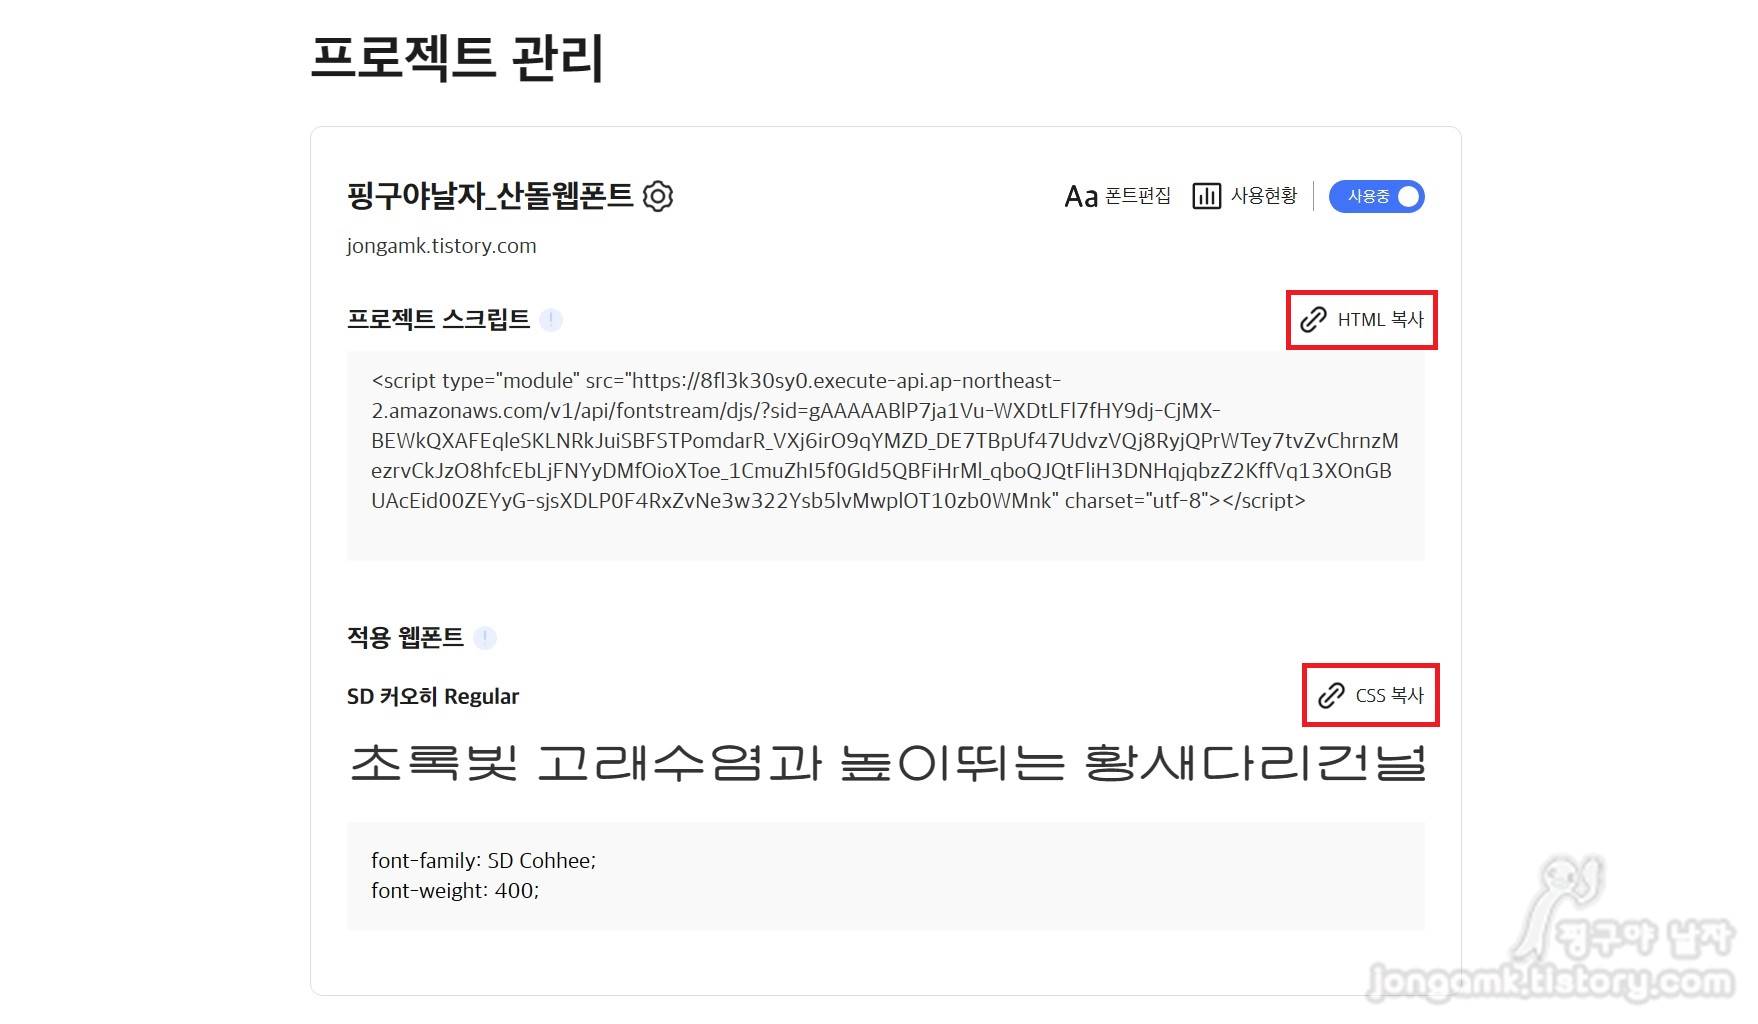Copy the project script via HTML 복사
This screenshot has height=1024, width=1758.
point(1361,320)
